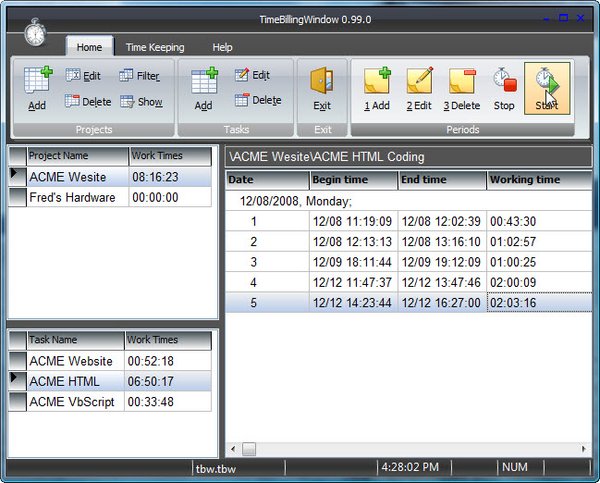Click the Exit door icon
Screen dimensions: 600x483
(x=322, y=88)
